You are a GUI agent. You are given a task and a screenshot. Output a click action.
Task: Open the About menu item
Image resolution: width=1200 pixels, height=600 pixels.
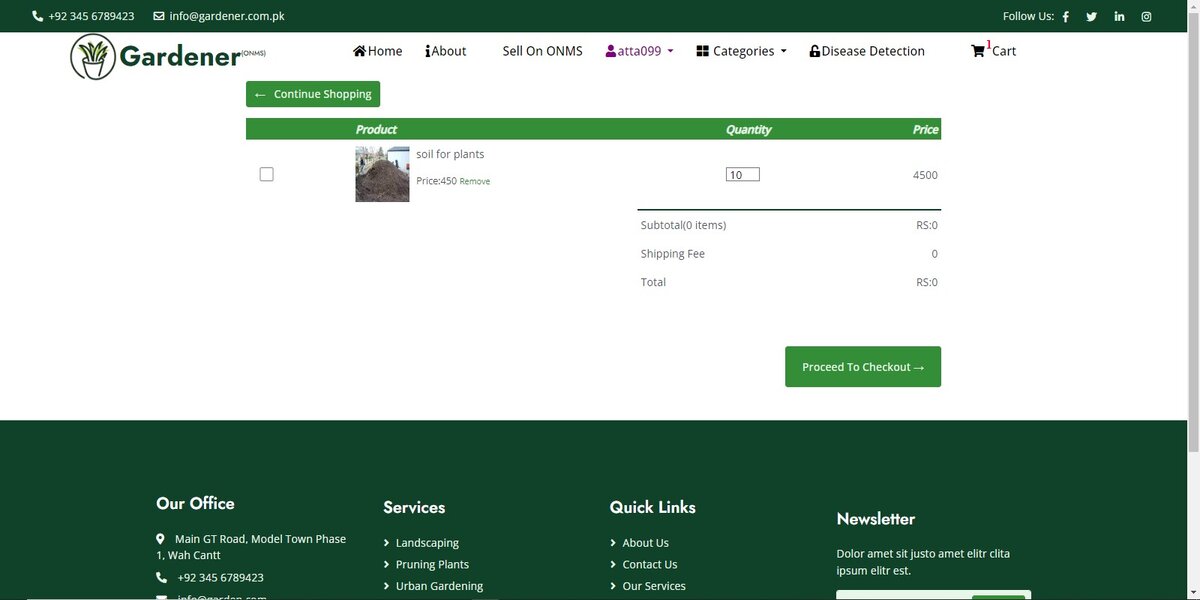[x=445, y=50]
